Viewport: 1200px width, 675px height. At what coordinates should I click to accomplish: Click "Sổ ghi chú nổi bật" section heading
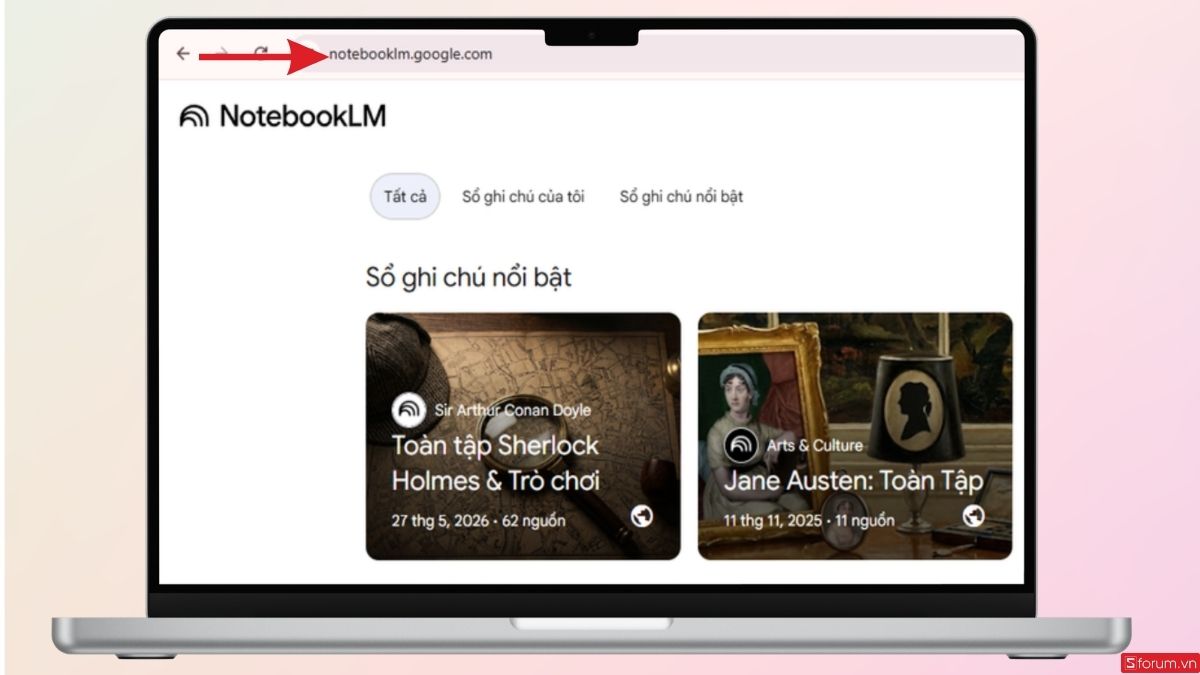click(x=469, y=277)
